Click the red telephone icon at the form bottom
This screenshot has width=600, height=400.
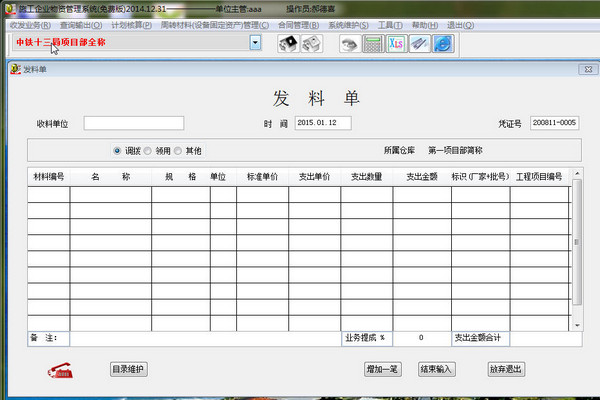60,370
